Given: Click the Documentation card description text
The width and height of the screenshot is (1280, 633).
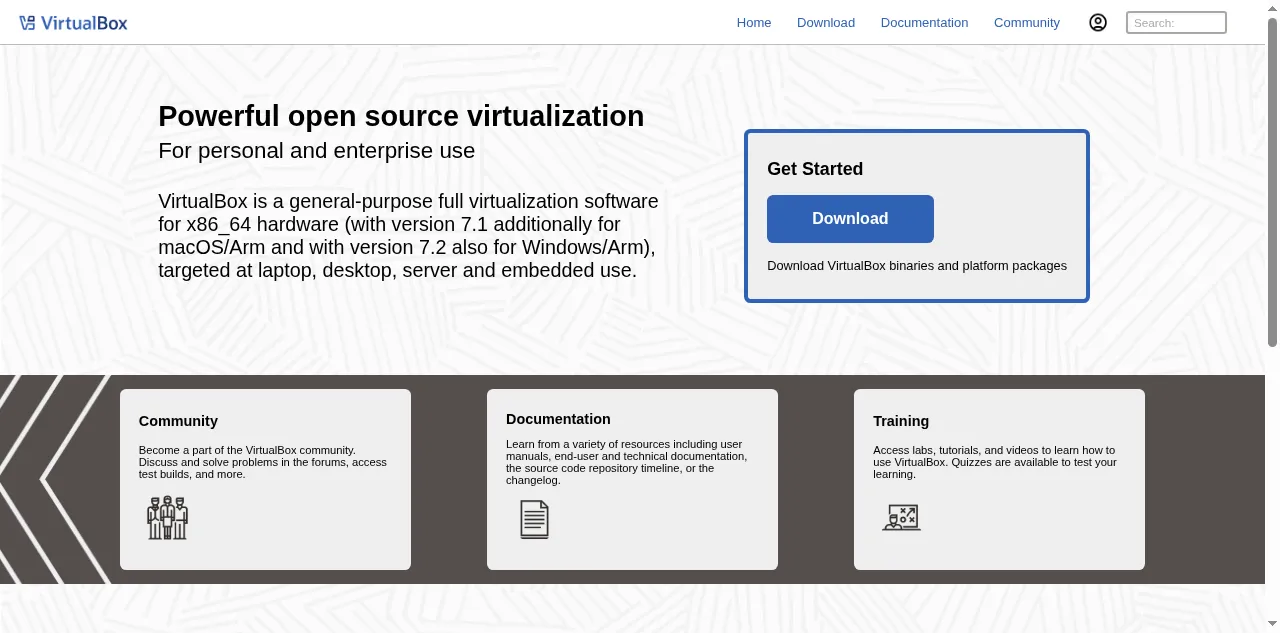Looking at the screenshot, I should (x=626, y=462).
